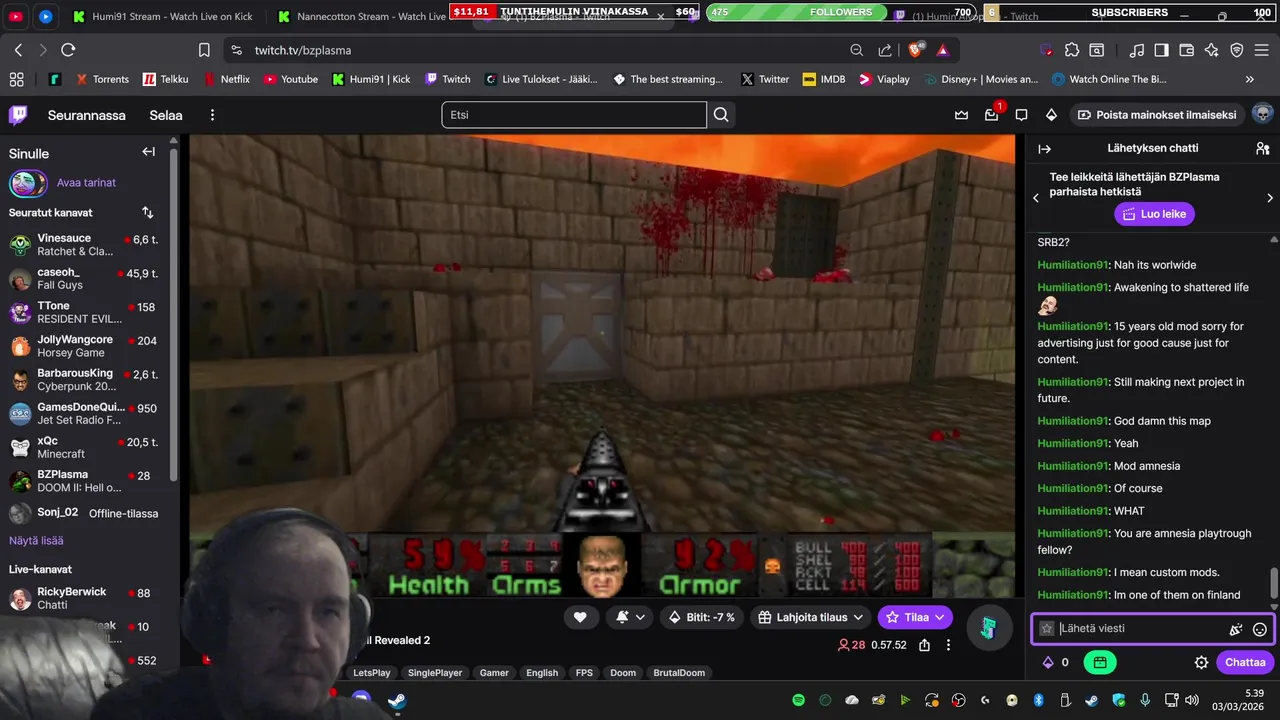Switch to Humi91 Stream Kick browser tab

coord(163,16)
